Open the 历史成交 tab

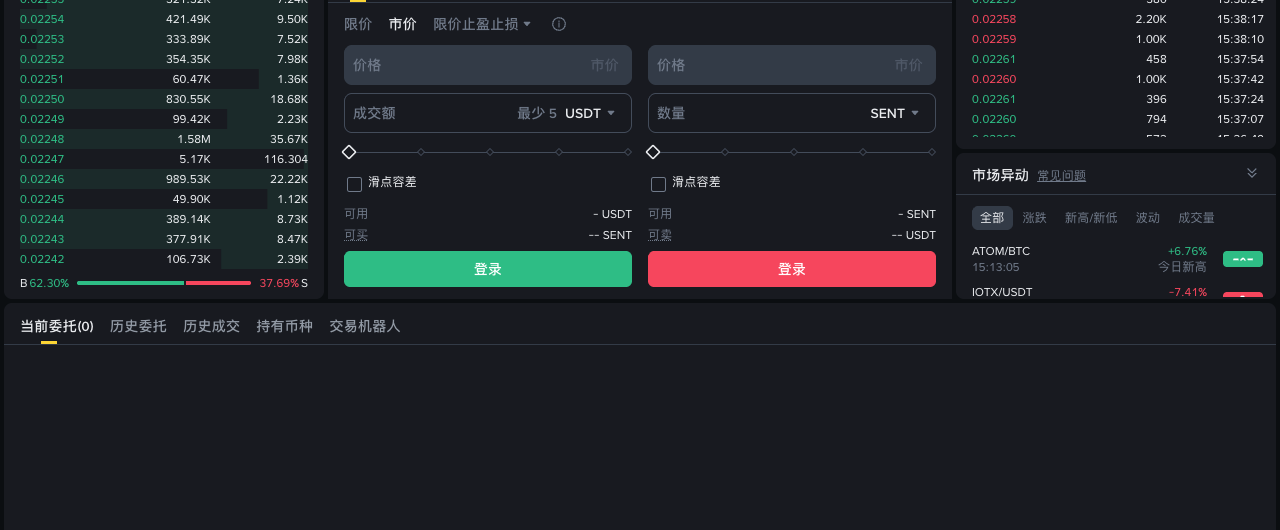coord(211,326)
